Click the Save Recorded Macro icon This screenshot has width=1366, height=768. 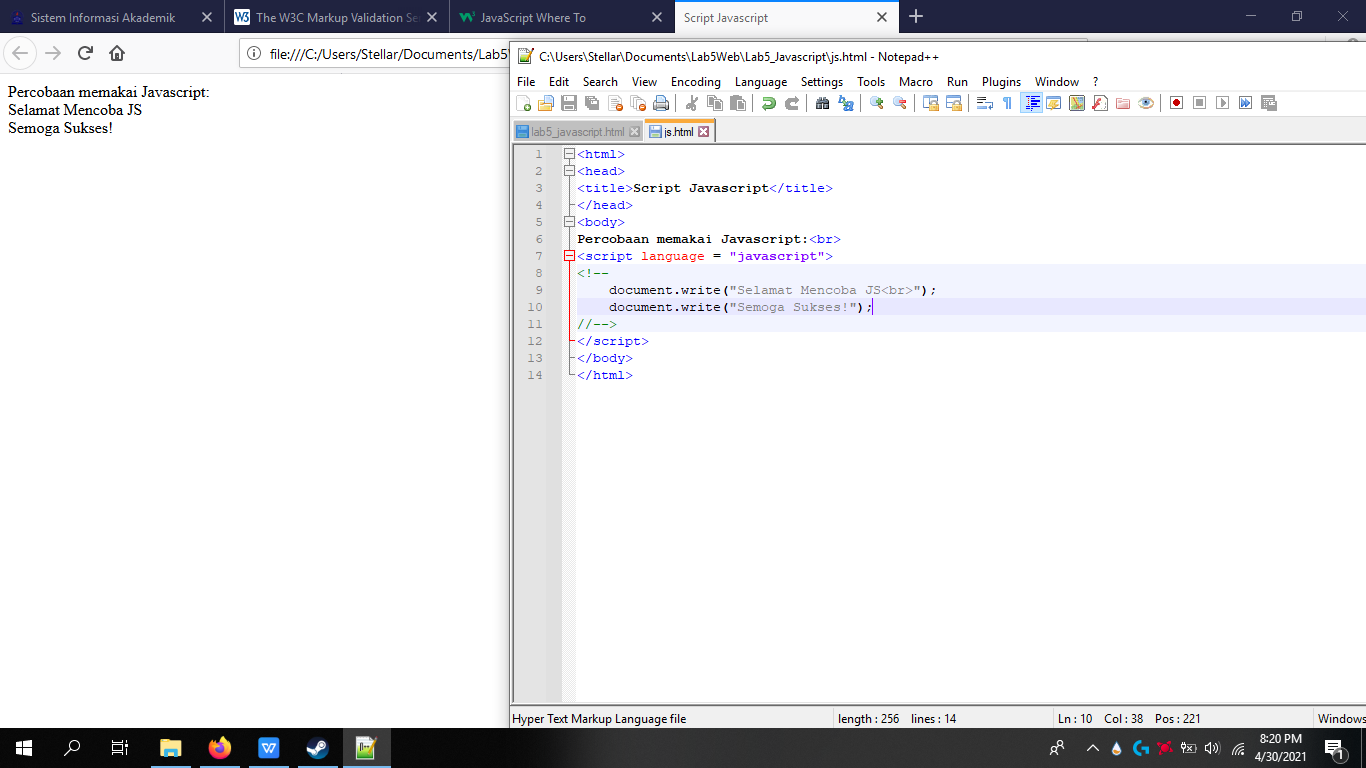[x=1268, y=103]
